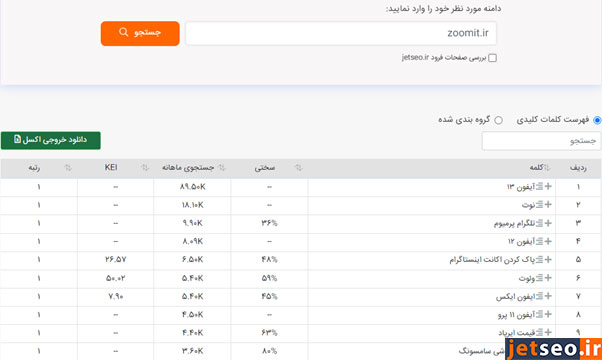Click the list icon beside ولوت
This screenshot has width=602, height=360.
[539, 278]
